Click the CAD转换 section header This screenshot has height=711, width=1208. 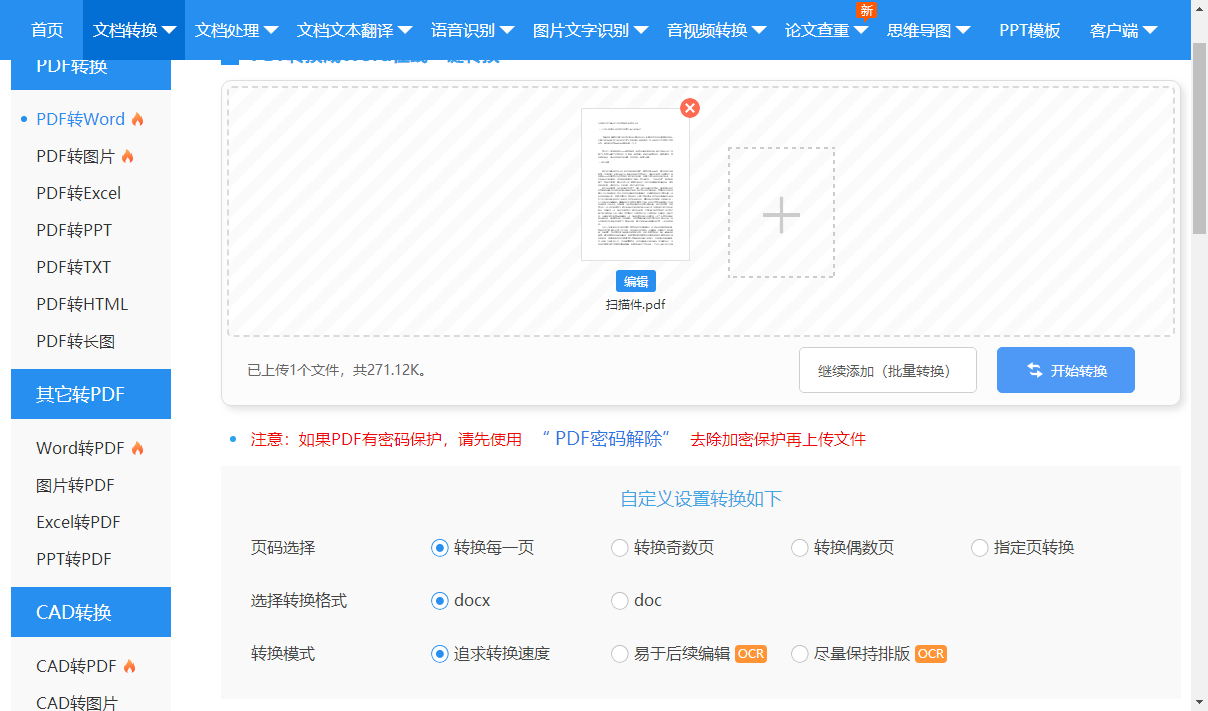[91, 612]
